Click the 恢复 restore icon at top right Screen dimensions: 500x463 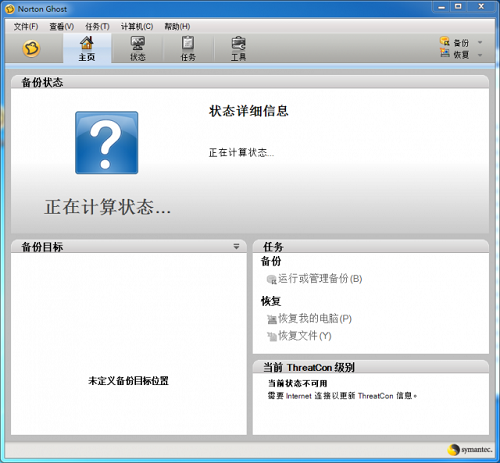coord(445,53)
